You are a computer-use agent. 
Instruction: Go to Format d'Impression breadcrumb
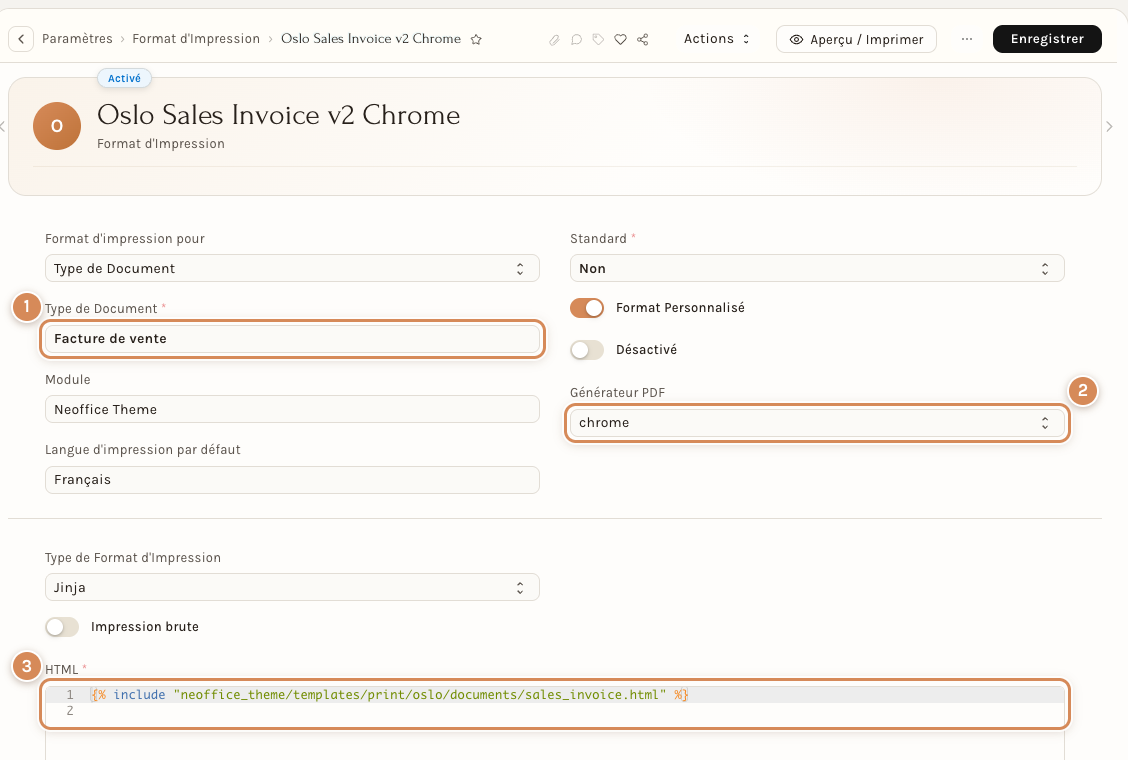point(196,39)
